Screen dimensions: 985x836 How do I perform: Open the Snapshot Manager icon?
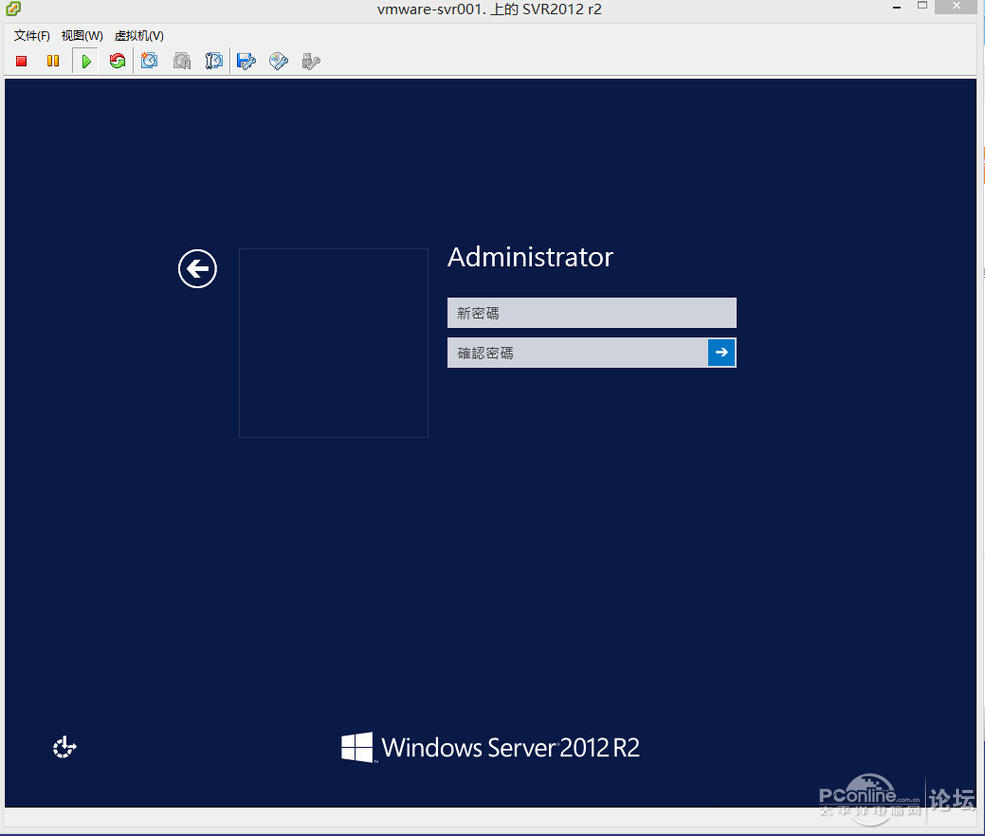(x=214, y=61)
